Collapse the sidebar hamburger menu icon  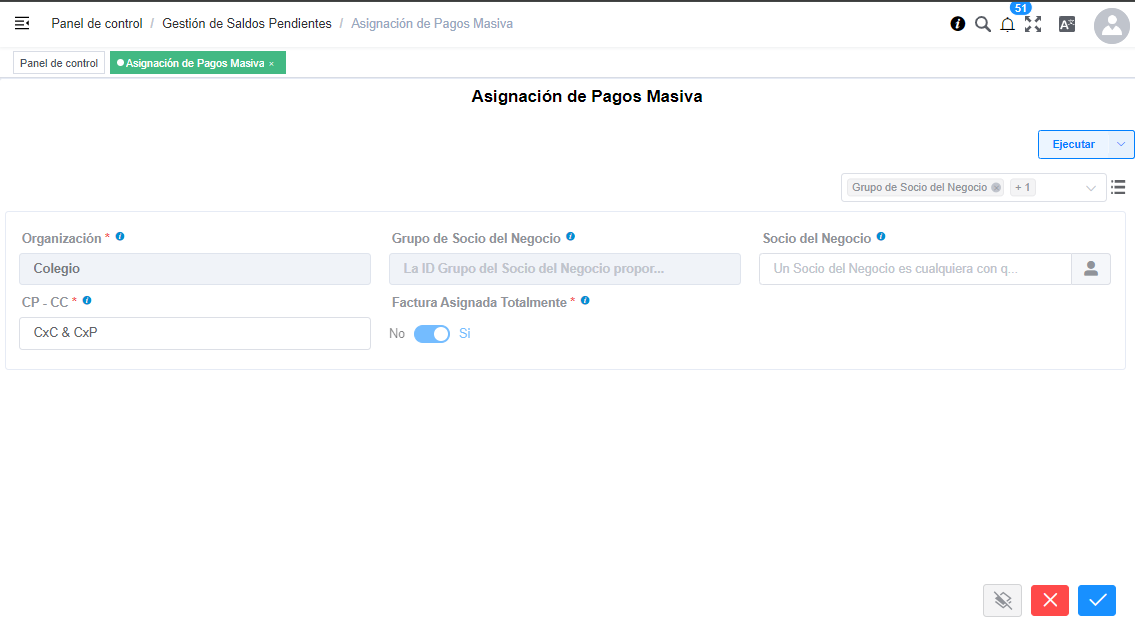22,24
